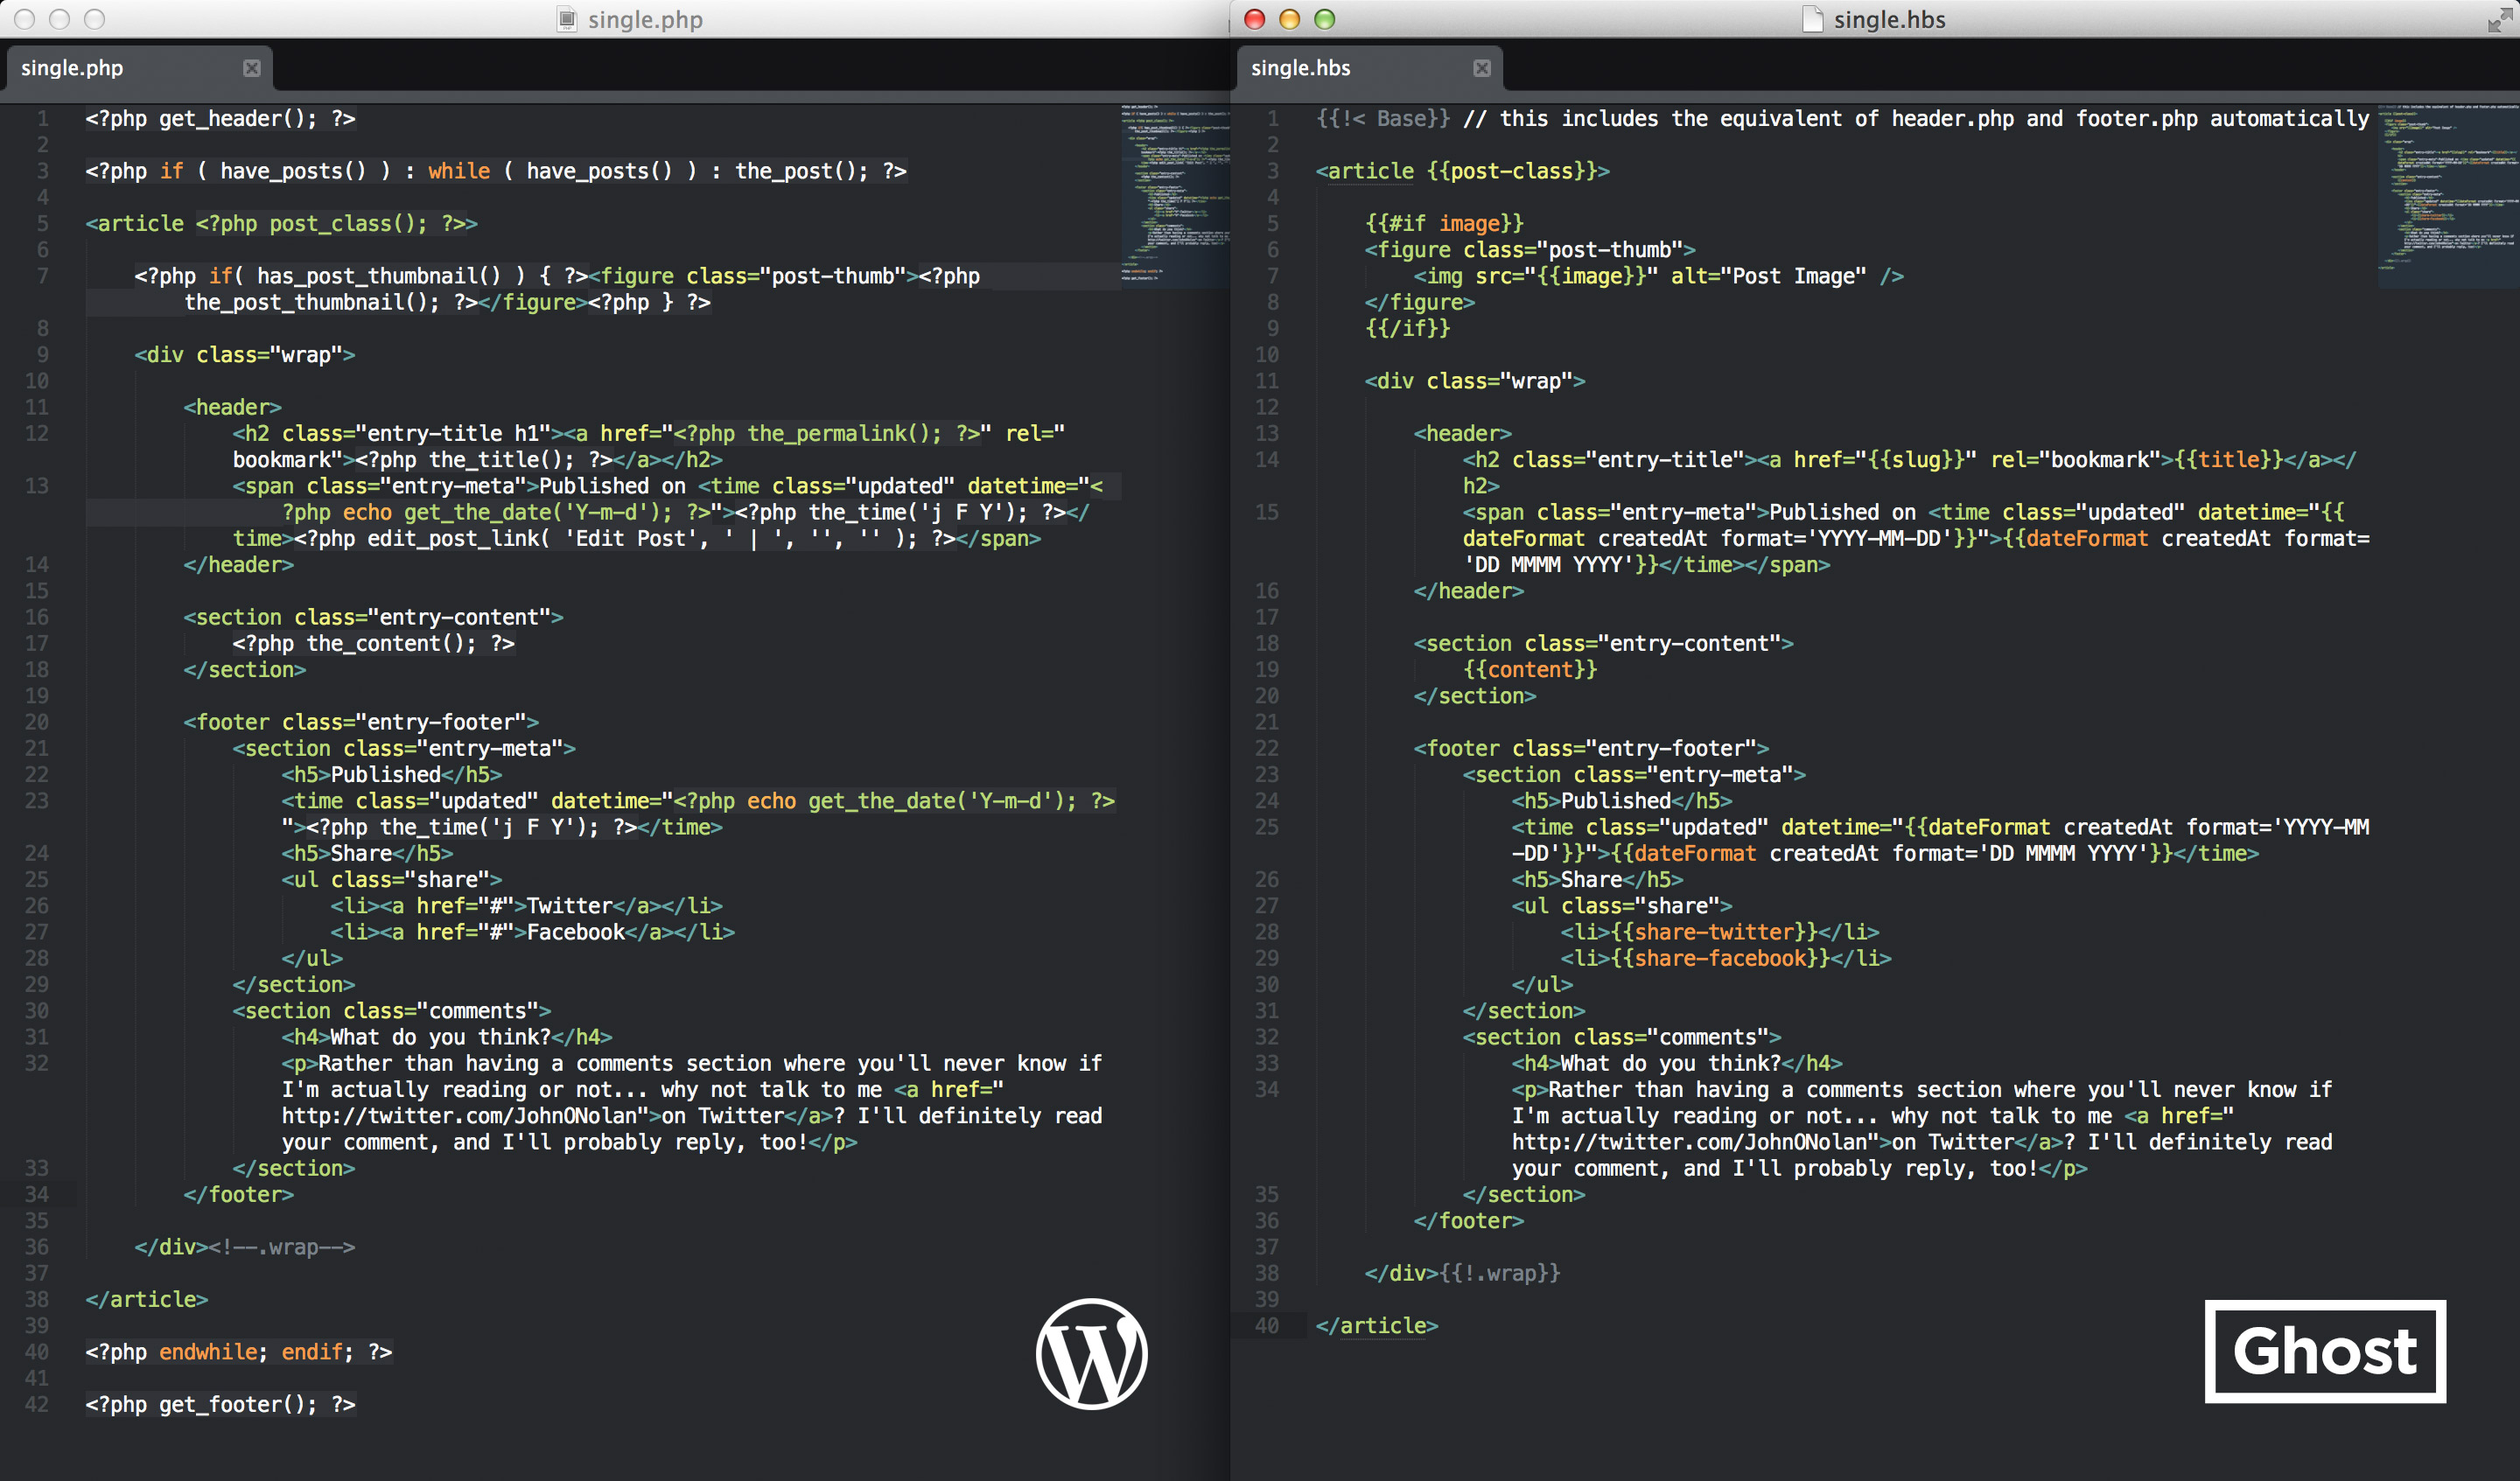Enter fullscreen via single.hbs window arrows icon
Screen dimensions: 2520x1481
pos(2499,19)
